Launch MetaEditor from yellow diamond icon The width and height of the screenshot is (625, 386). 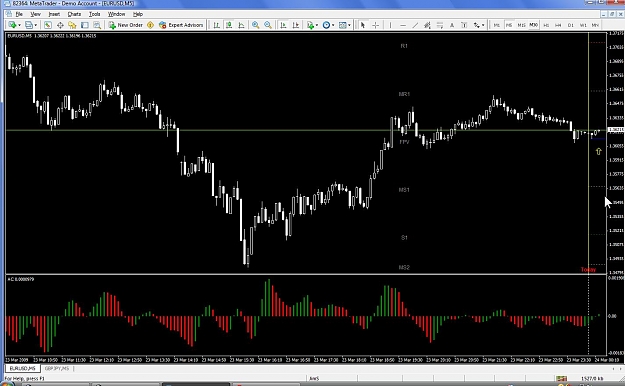[x=150, y=25]
